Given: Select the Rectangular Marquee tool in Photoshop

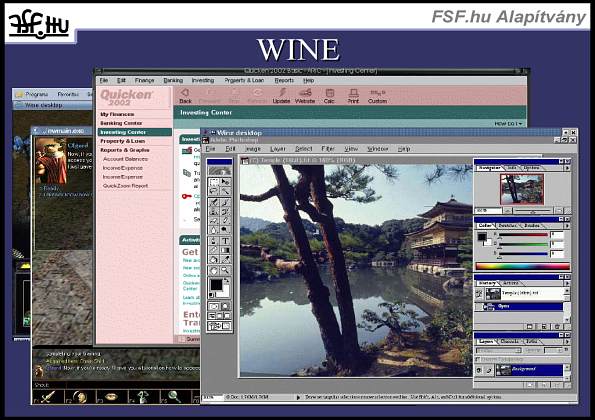Looking at the screenshot, I should tap(213, 181).
